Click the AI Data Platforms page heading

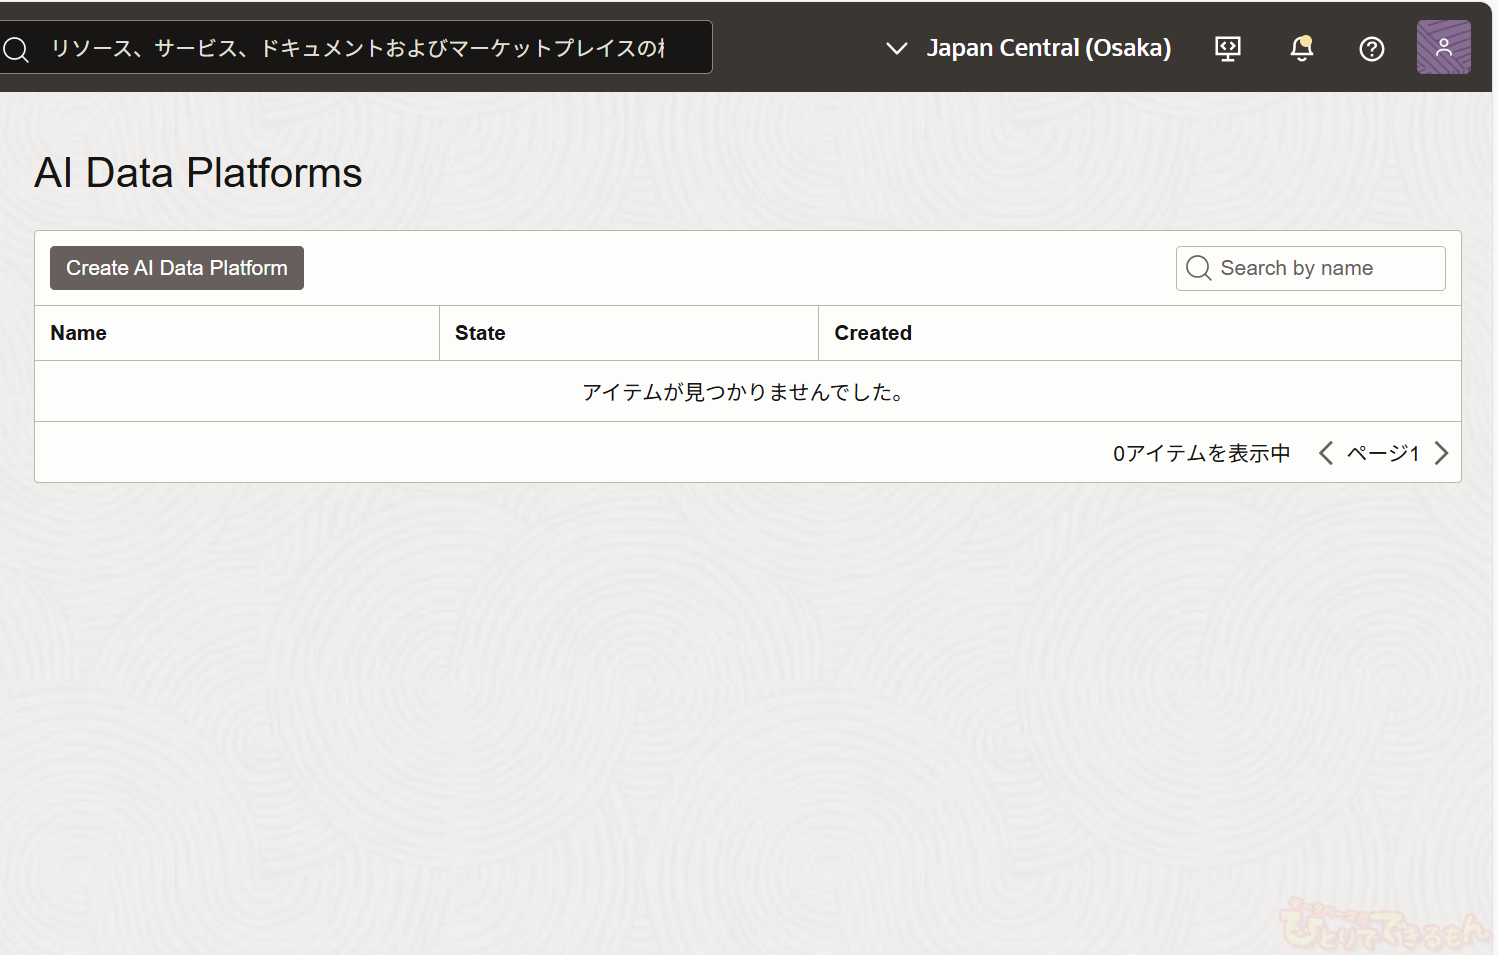[x=198, y=173]
